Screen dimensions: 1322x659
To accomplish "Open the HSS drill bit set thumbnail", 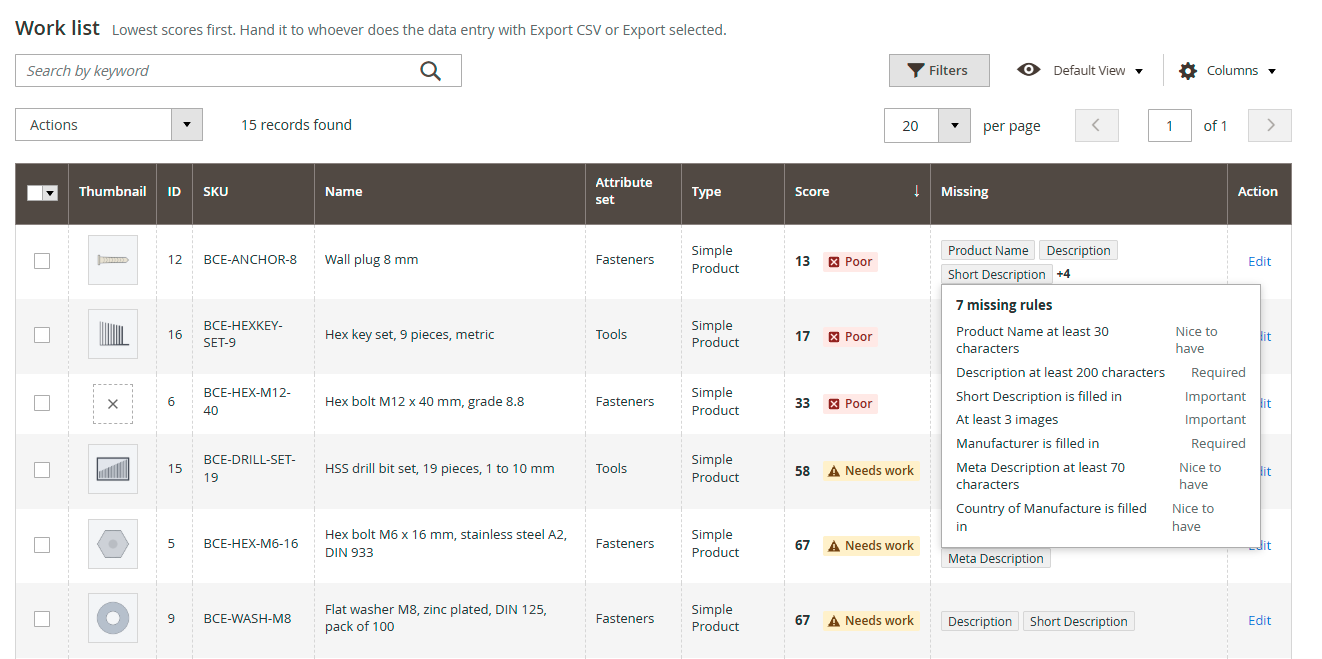I will (113, 469).
